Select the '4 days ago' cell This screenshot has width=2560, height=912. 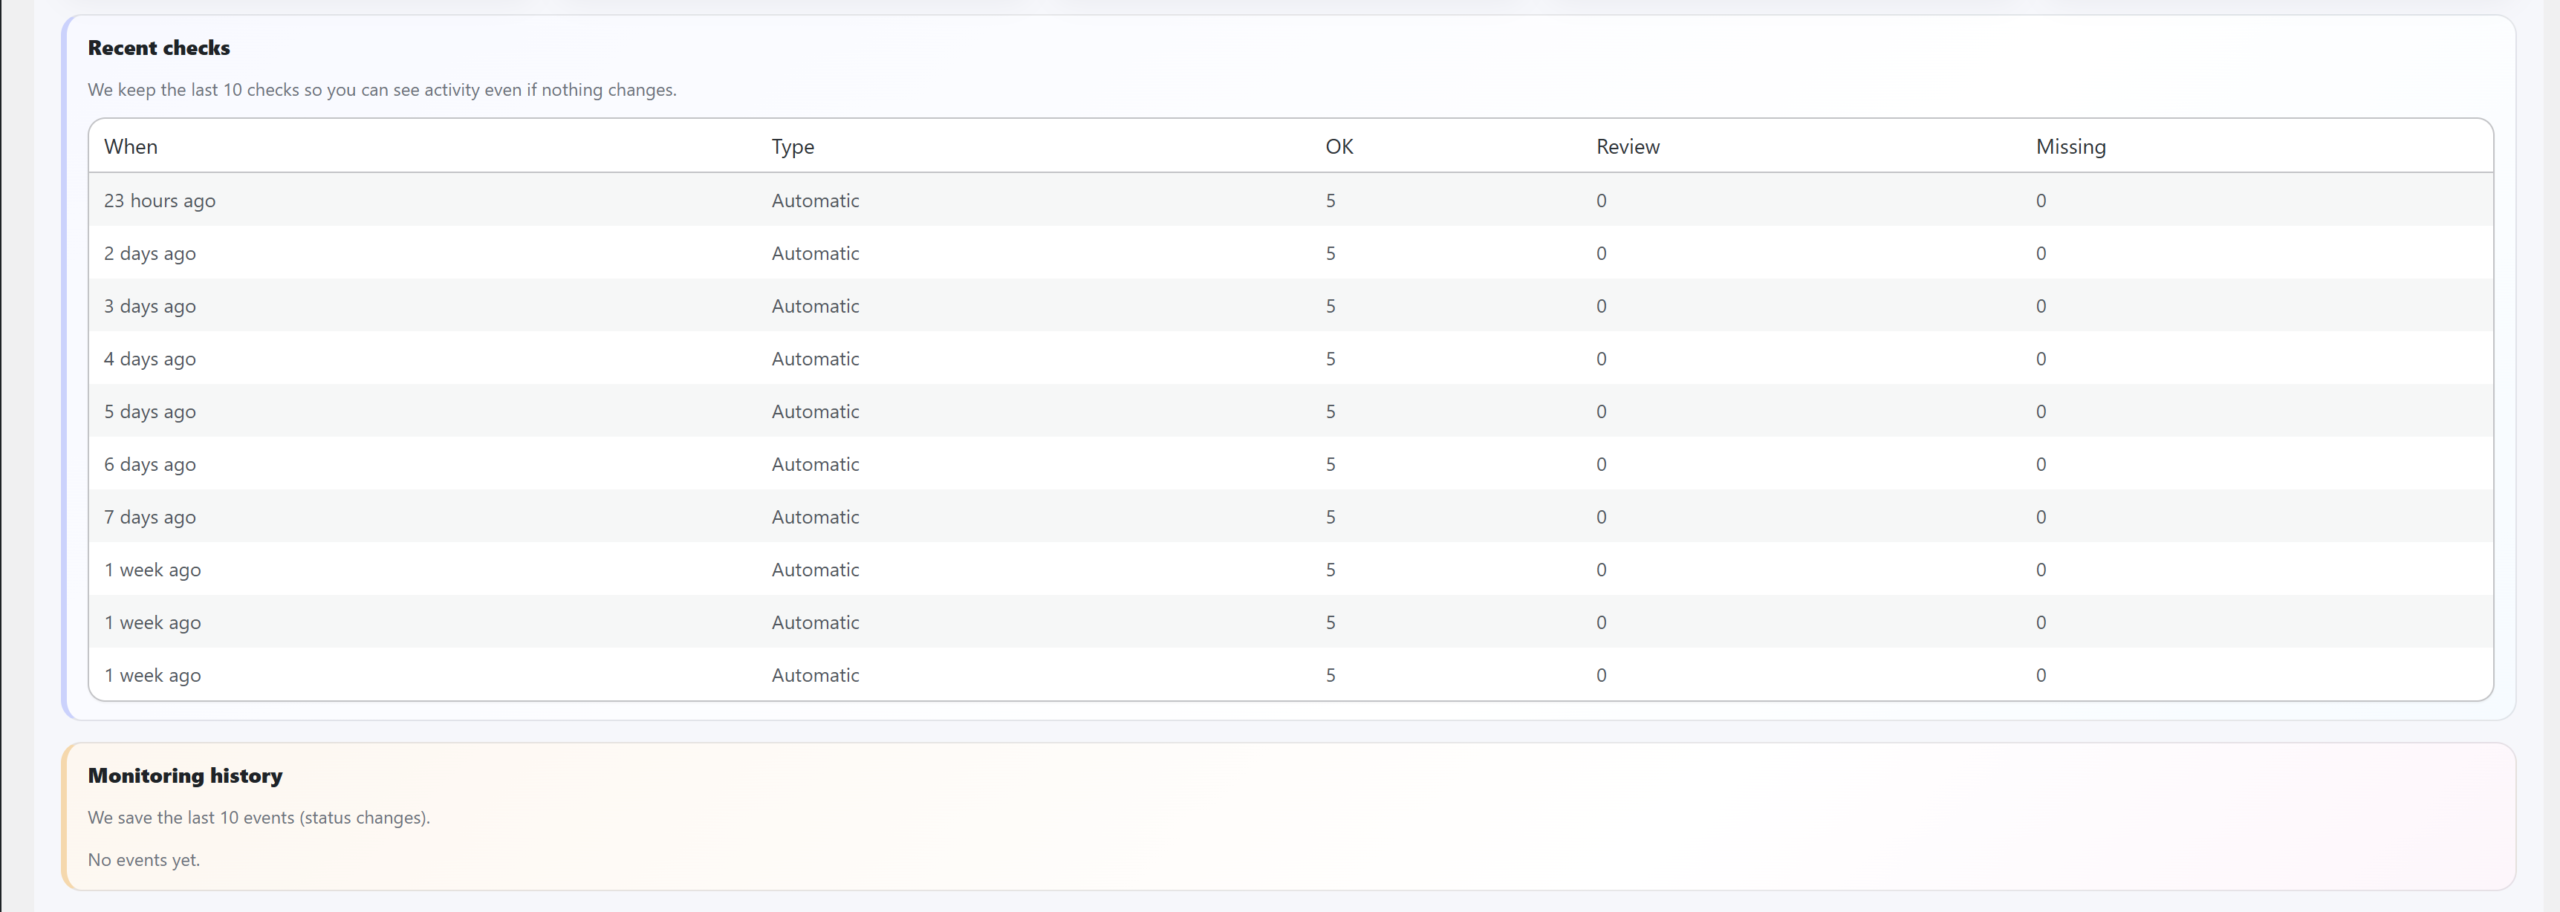tap(150, 359)
